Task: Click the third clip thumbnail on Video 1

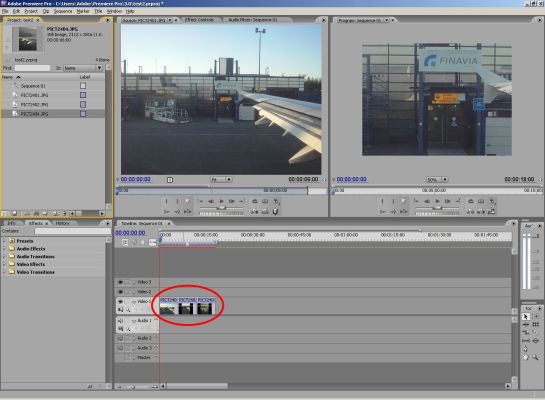Action: click(x=206, y=306)
